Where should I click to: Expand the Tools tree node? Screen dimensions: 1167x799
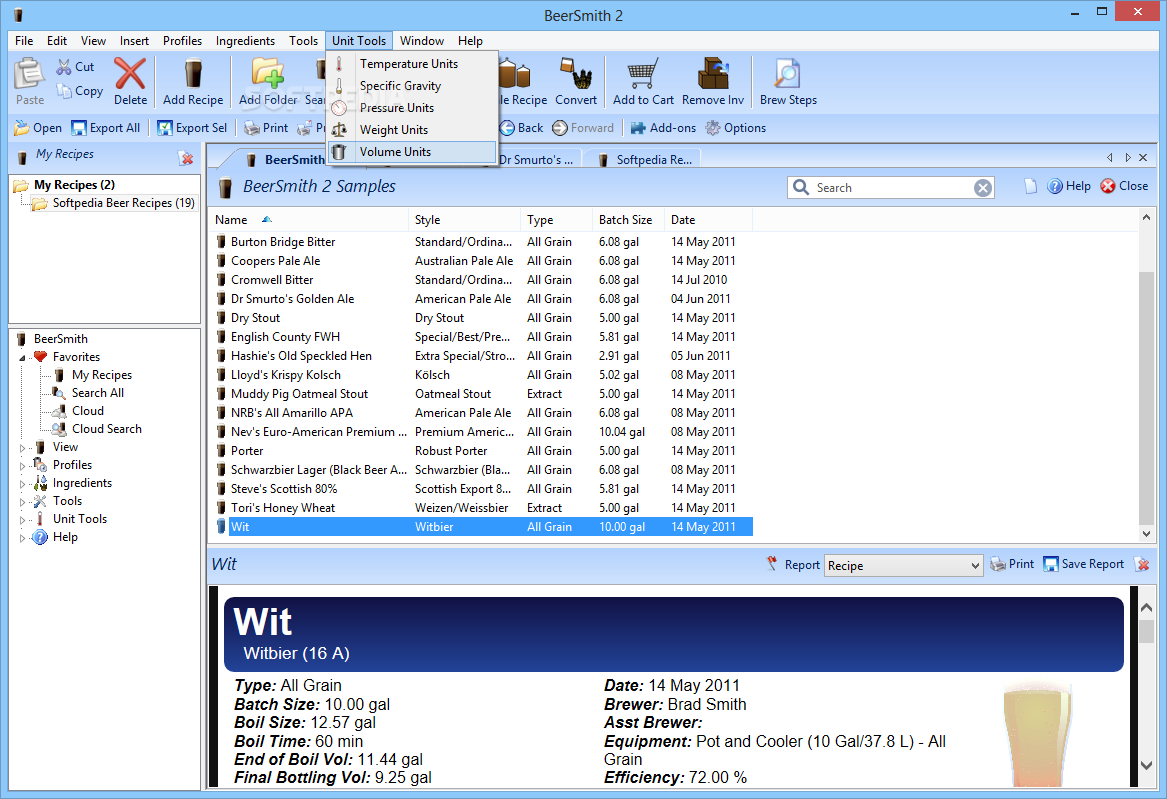(22, 502)
